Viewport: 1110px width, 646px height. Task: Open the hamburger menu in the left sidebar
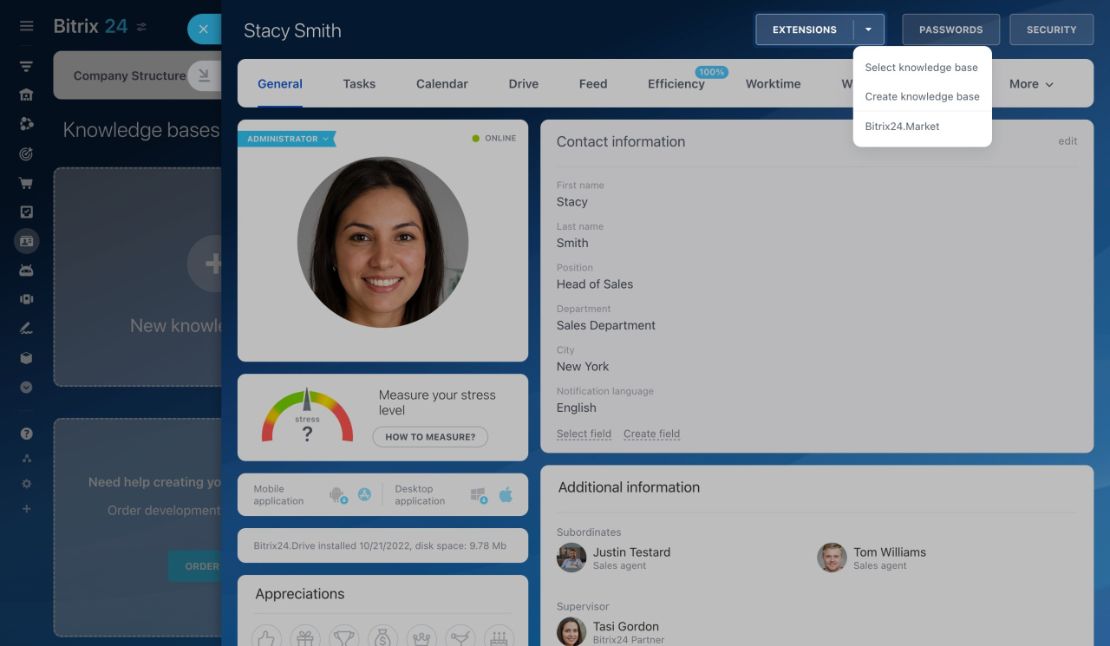tap(26, 26)
